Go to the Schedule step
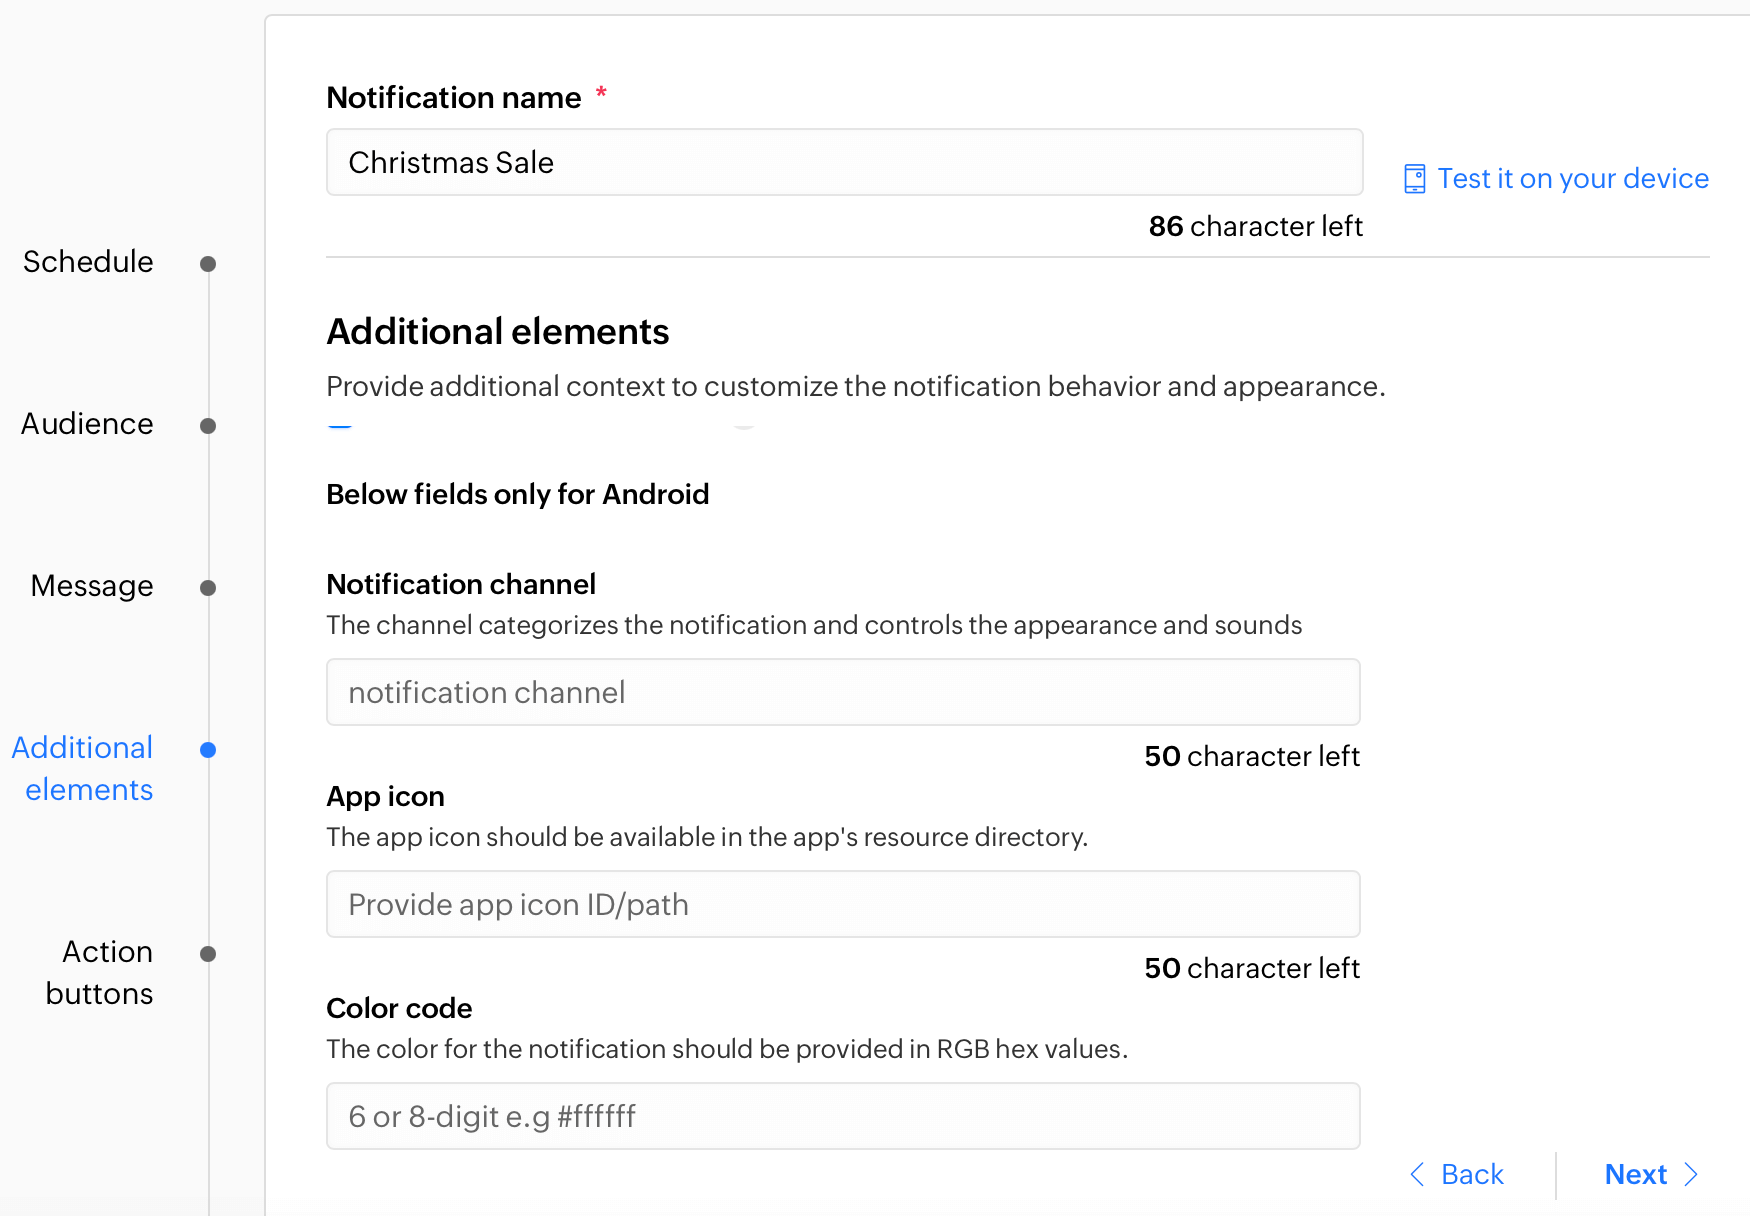1750x1216 pixels. 88,262
